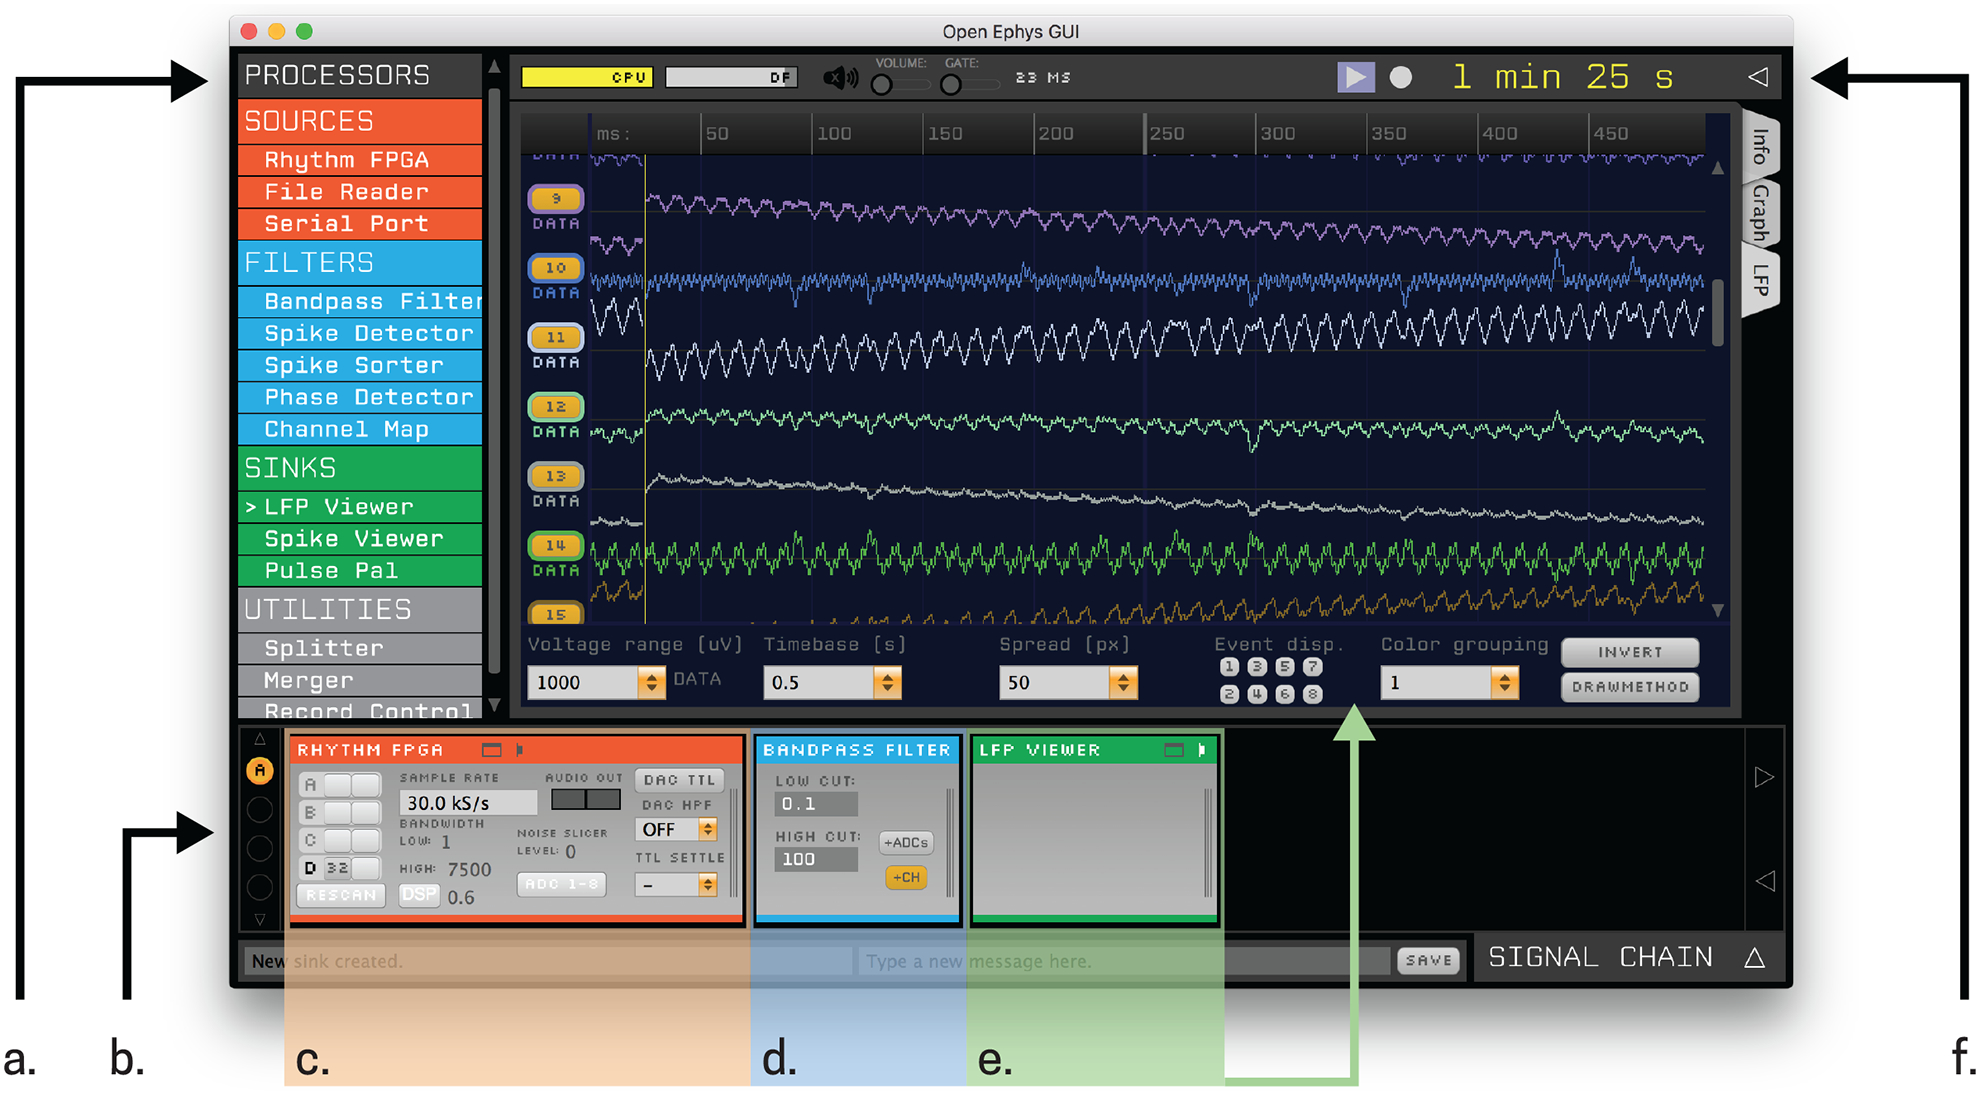
Task: Open the Timebase dropdown
Action: click(832, 683)
